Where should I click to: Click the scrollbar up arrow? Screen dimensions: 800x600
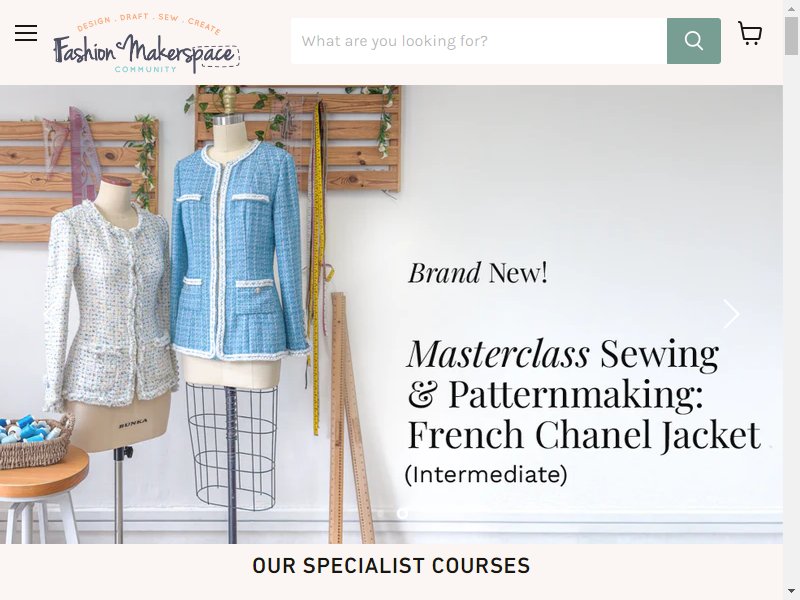point(791,8)
